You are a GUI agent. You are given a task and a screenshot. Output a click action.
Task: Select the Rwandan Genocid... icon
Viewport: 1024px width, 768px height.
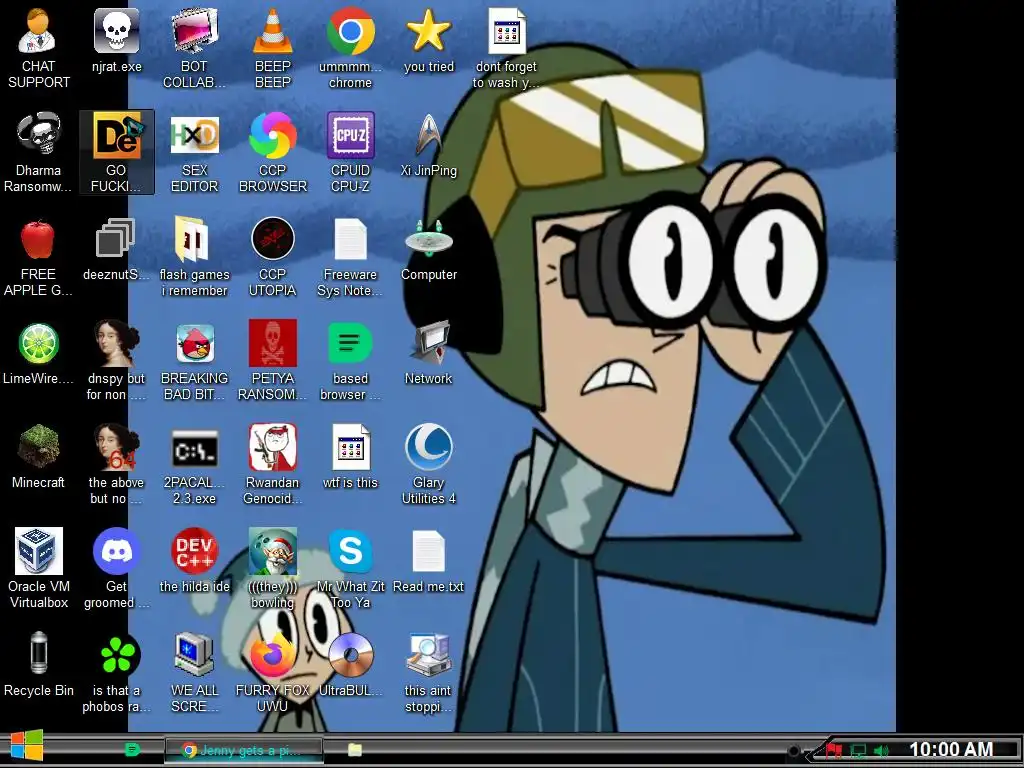pos(272,464)
